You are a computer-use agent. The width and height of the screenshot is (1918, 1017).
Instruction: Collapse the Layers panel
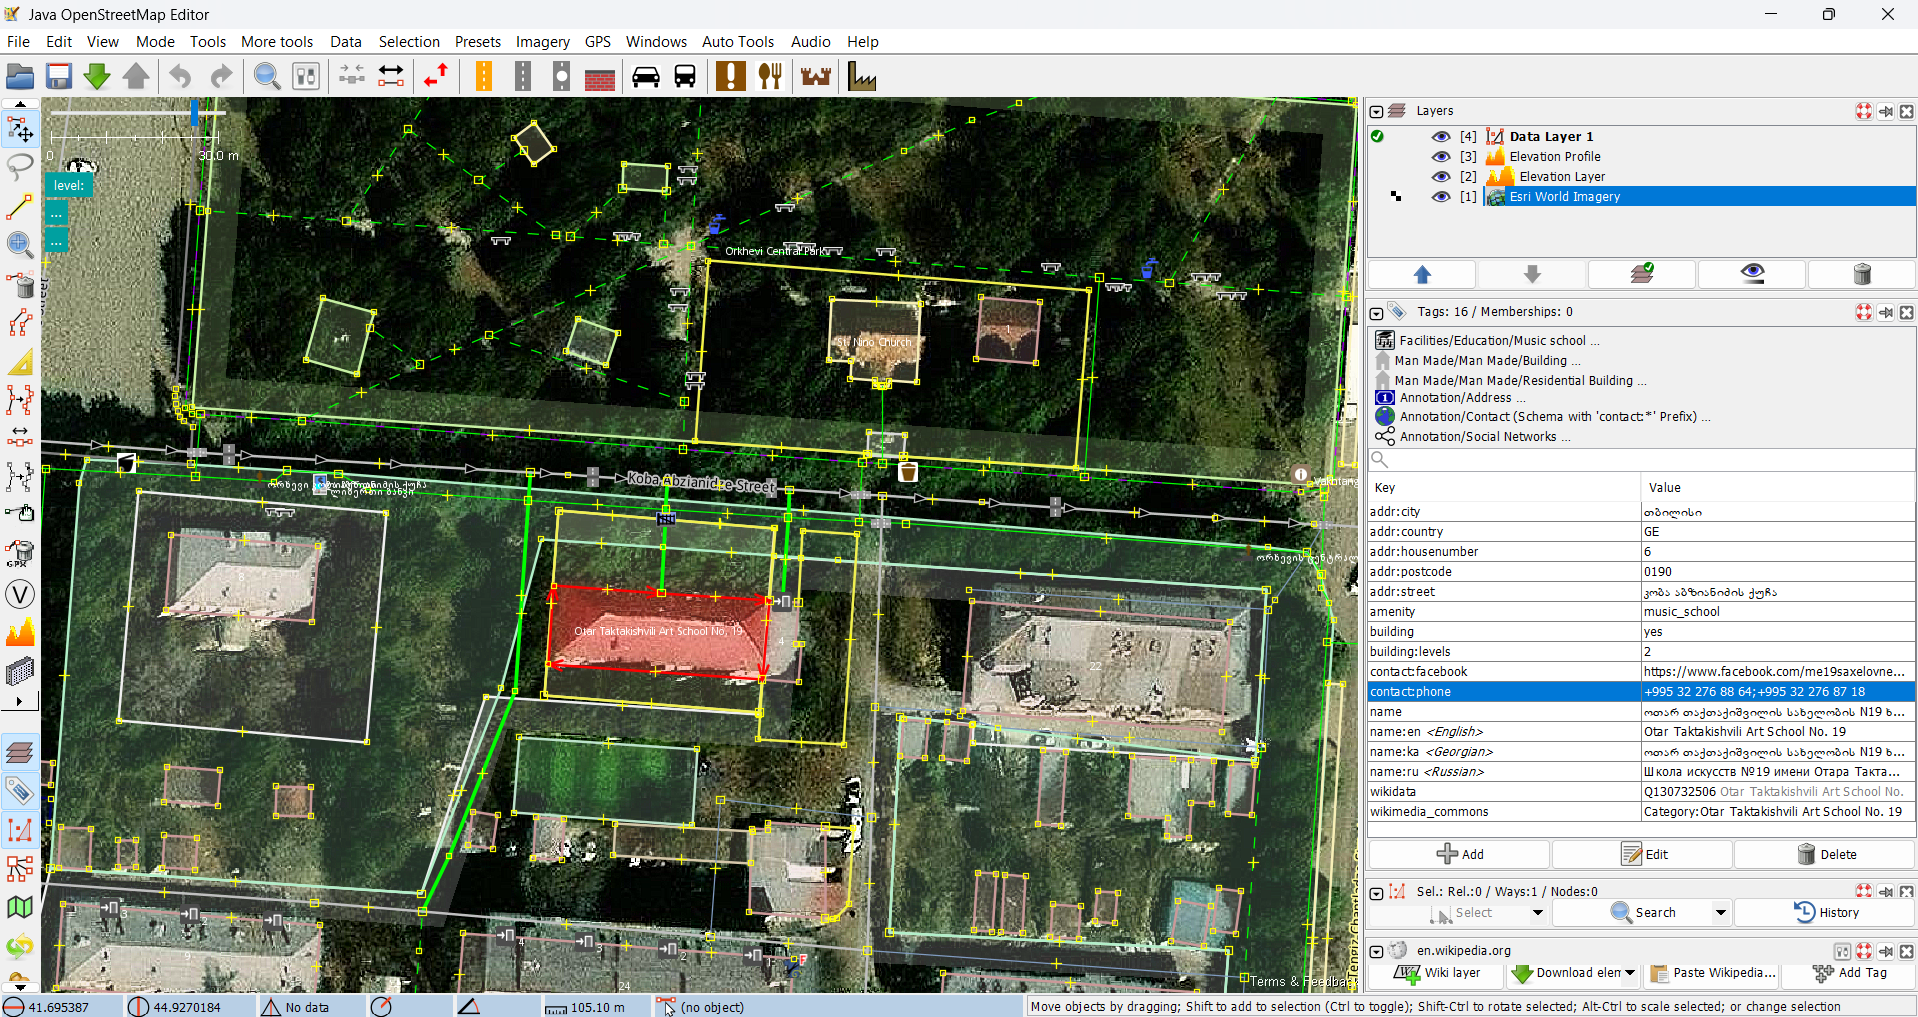click(x=1376, y=112)
